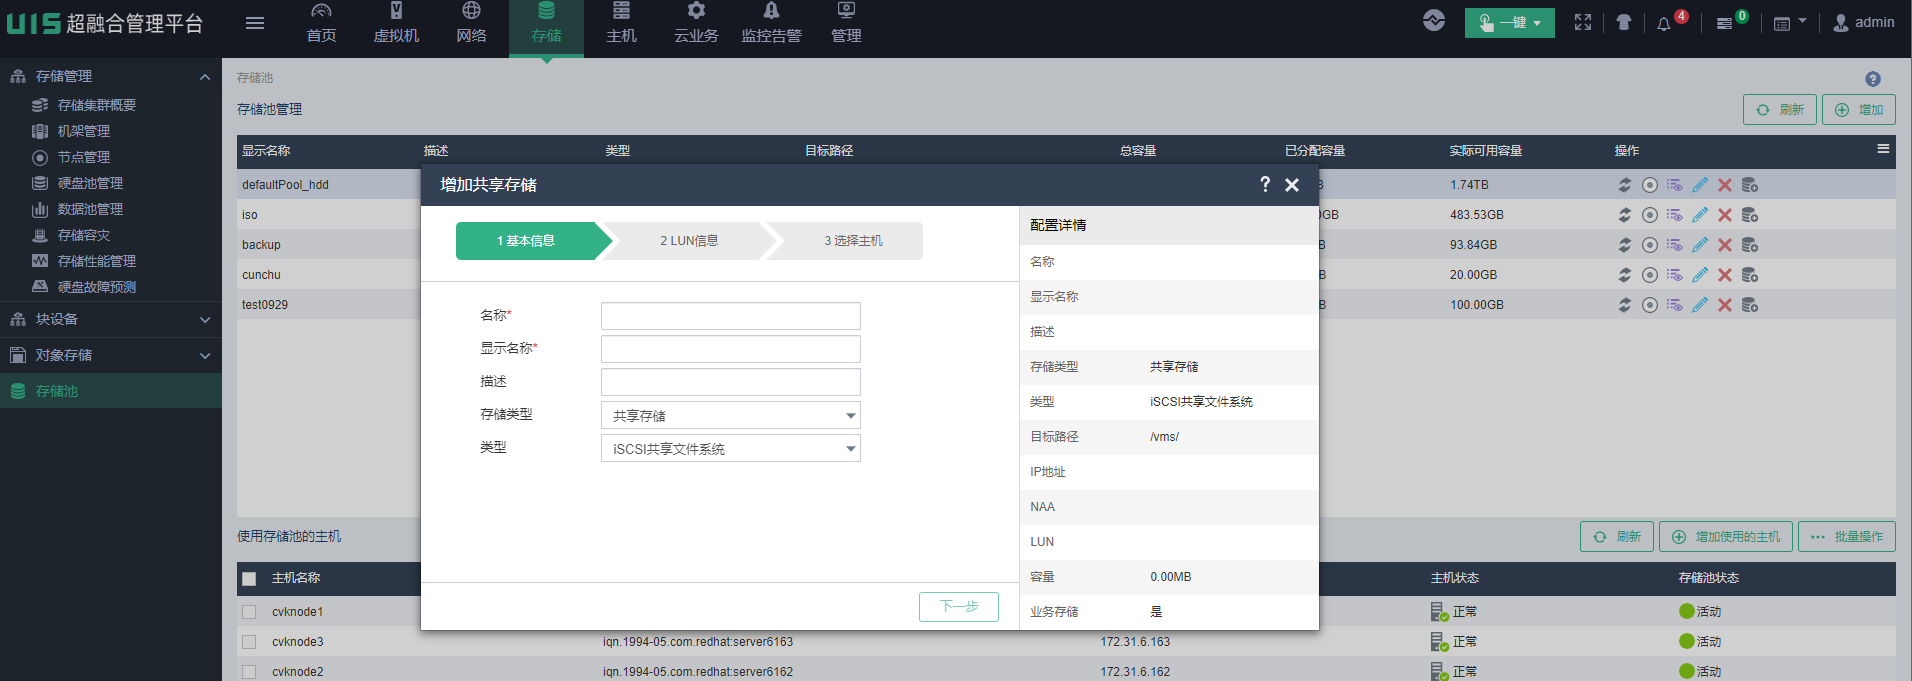
Task: Open the 存储类型 dropdown
Action: 730,415
